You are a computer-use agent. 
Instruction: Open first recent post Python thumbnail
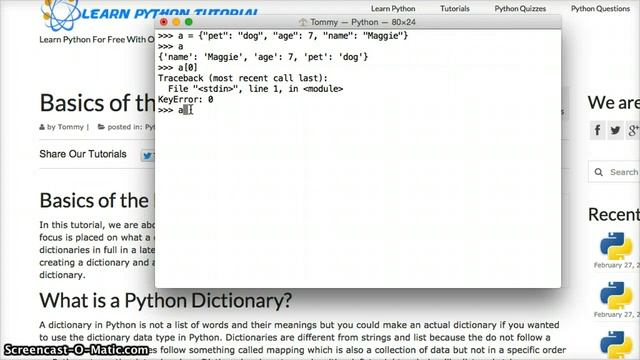tap(616, 246)
